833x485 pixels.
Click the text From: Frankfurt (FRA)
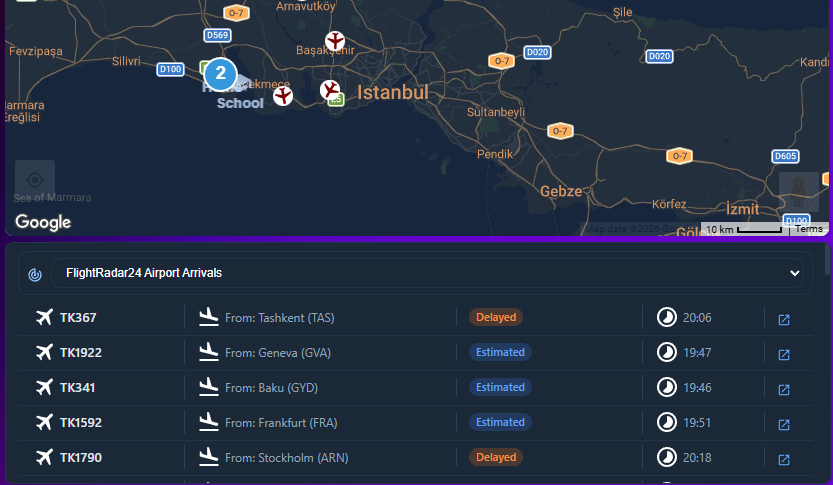coord(281,423)
